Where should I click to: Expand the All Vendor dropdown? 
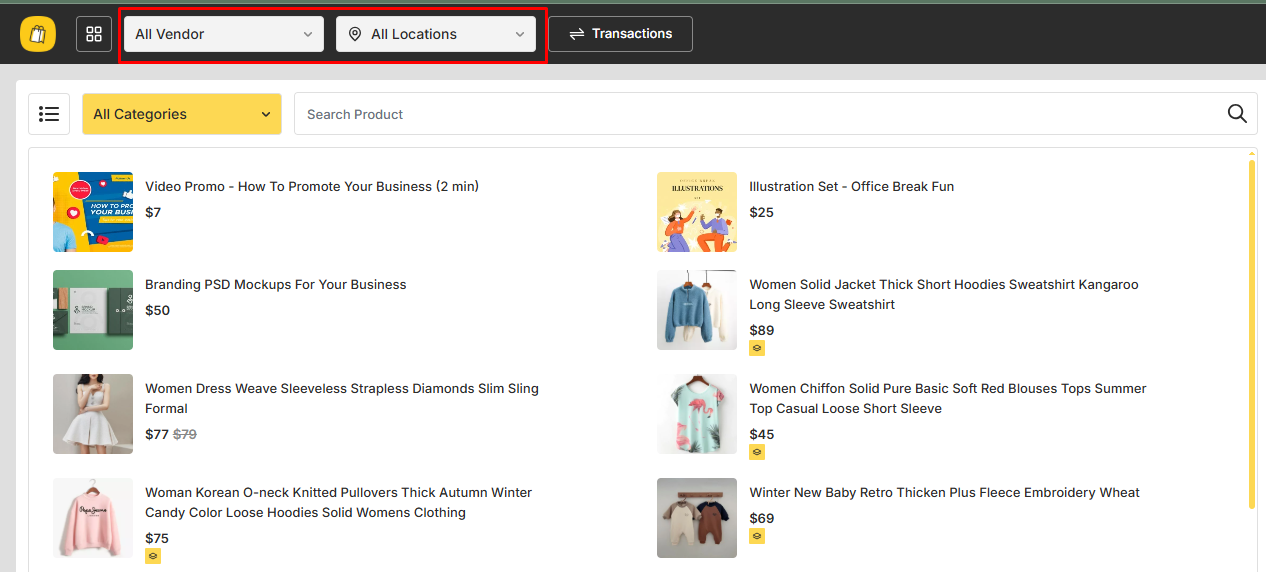click(x=224, y=34)
